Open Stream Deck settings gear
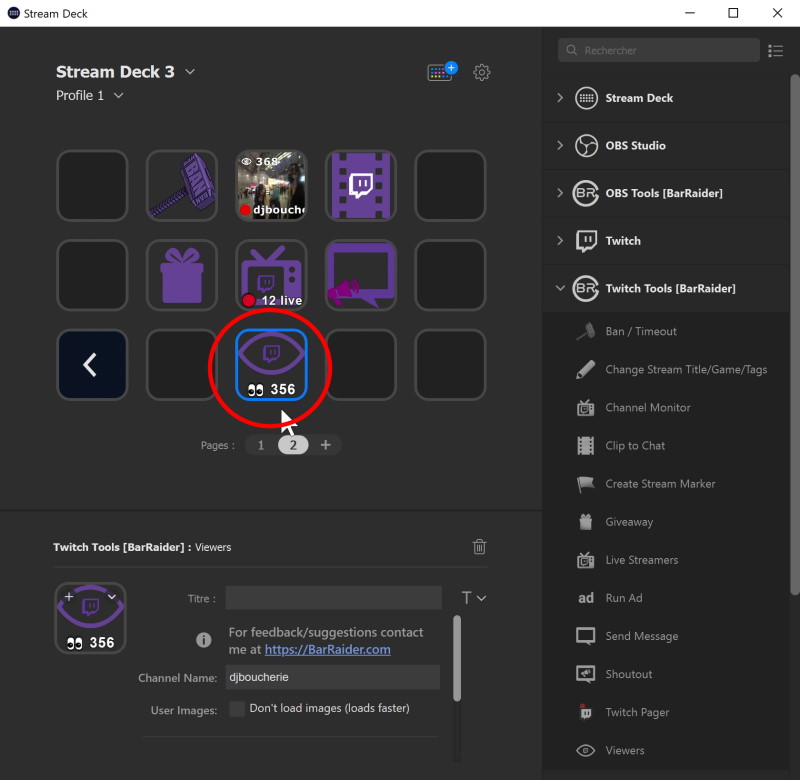Viewport: 800px width, 780px height. pos(482,72)
